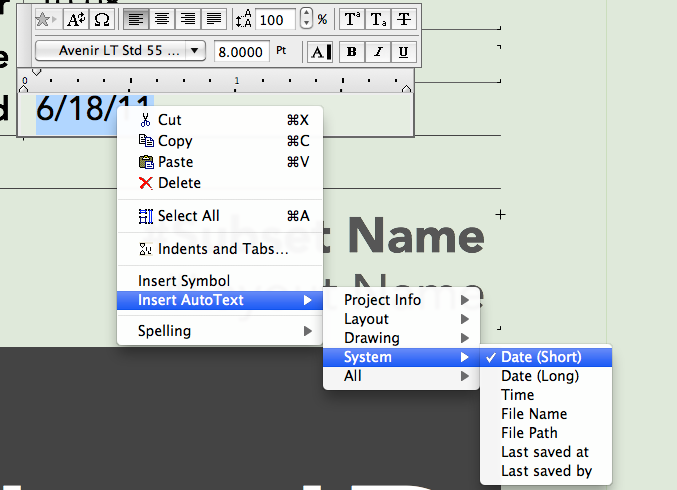
Task: Open the Avenir LT Std 55 font dropdown
Action: [120, 51]
